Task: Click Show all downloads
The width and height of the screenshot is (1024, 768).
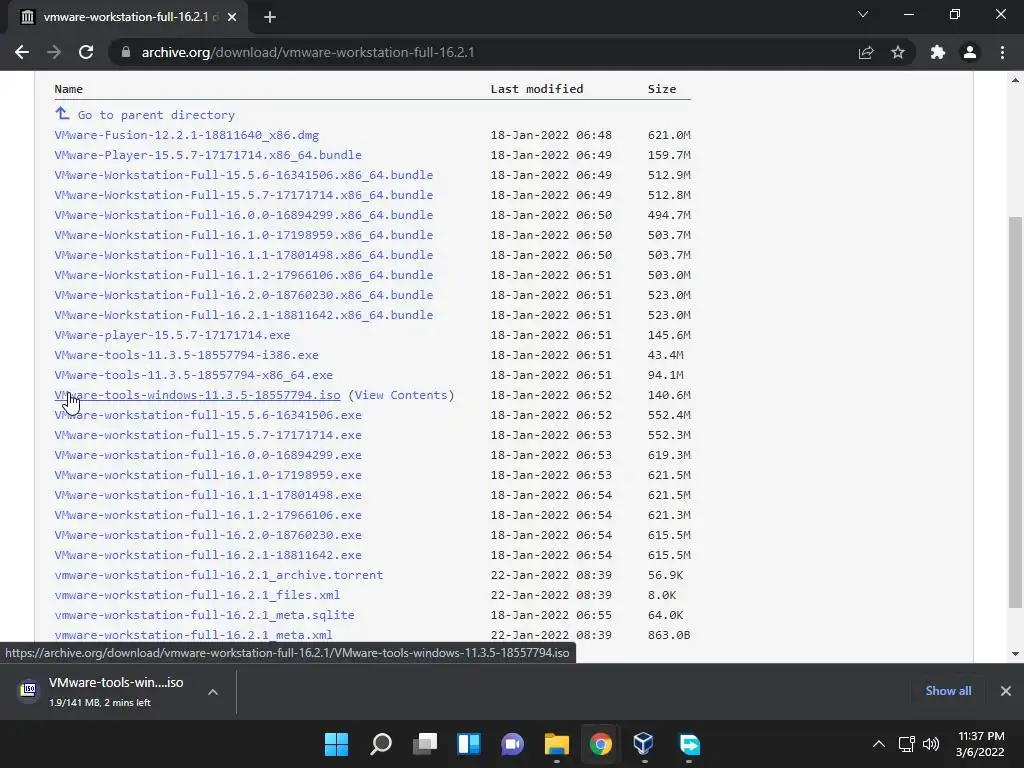Action: [x=948, y=691]
